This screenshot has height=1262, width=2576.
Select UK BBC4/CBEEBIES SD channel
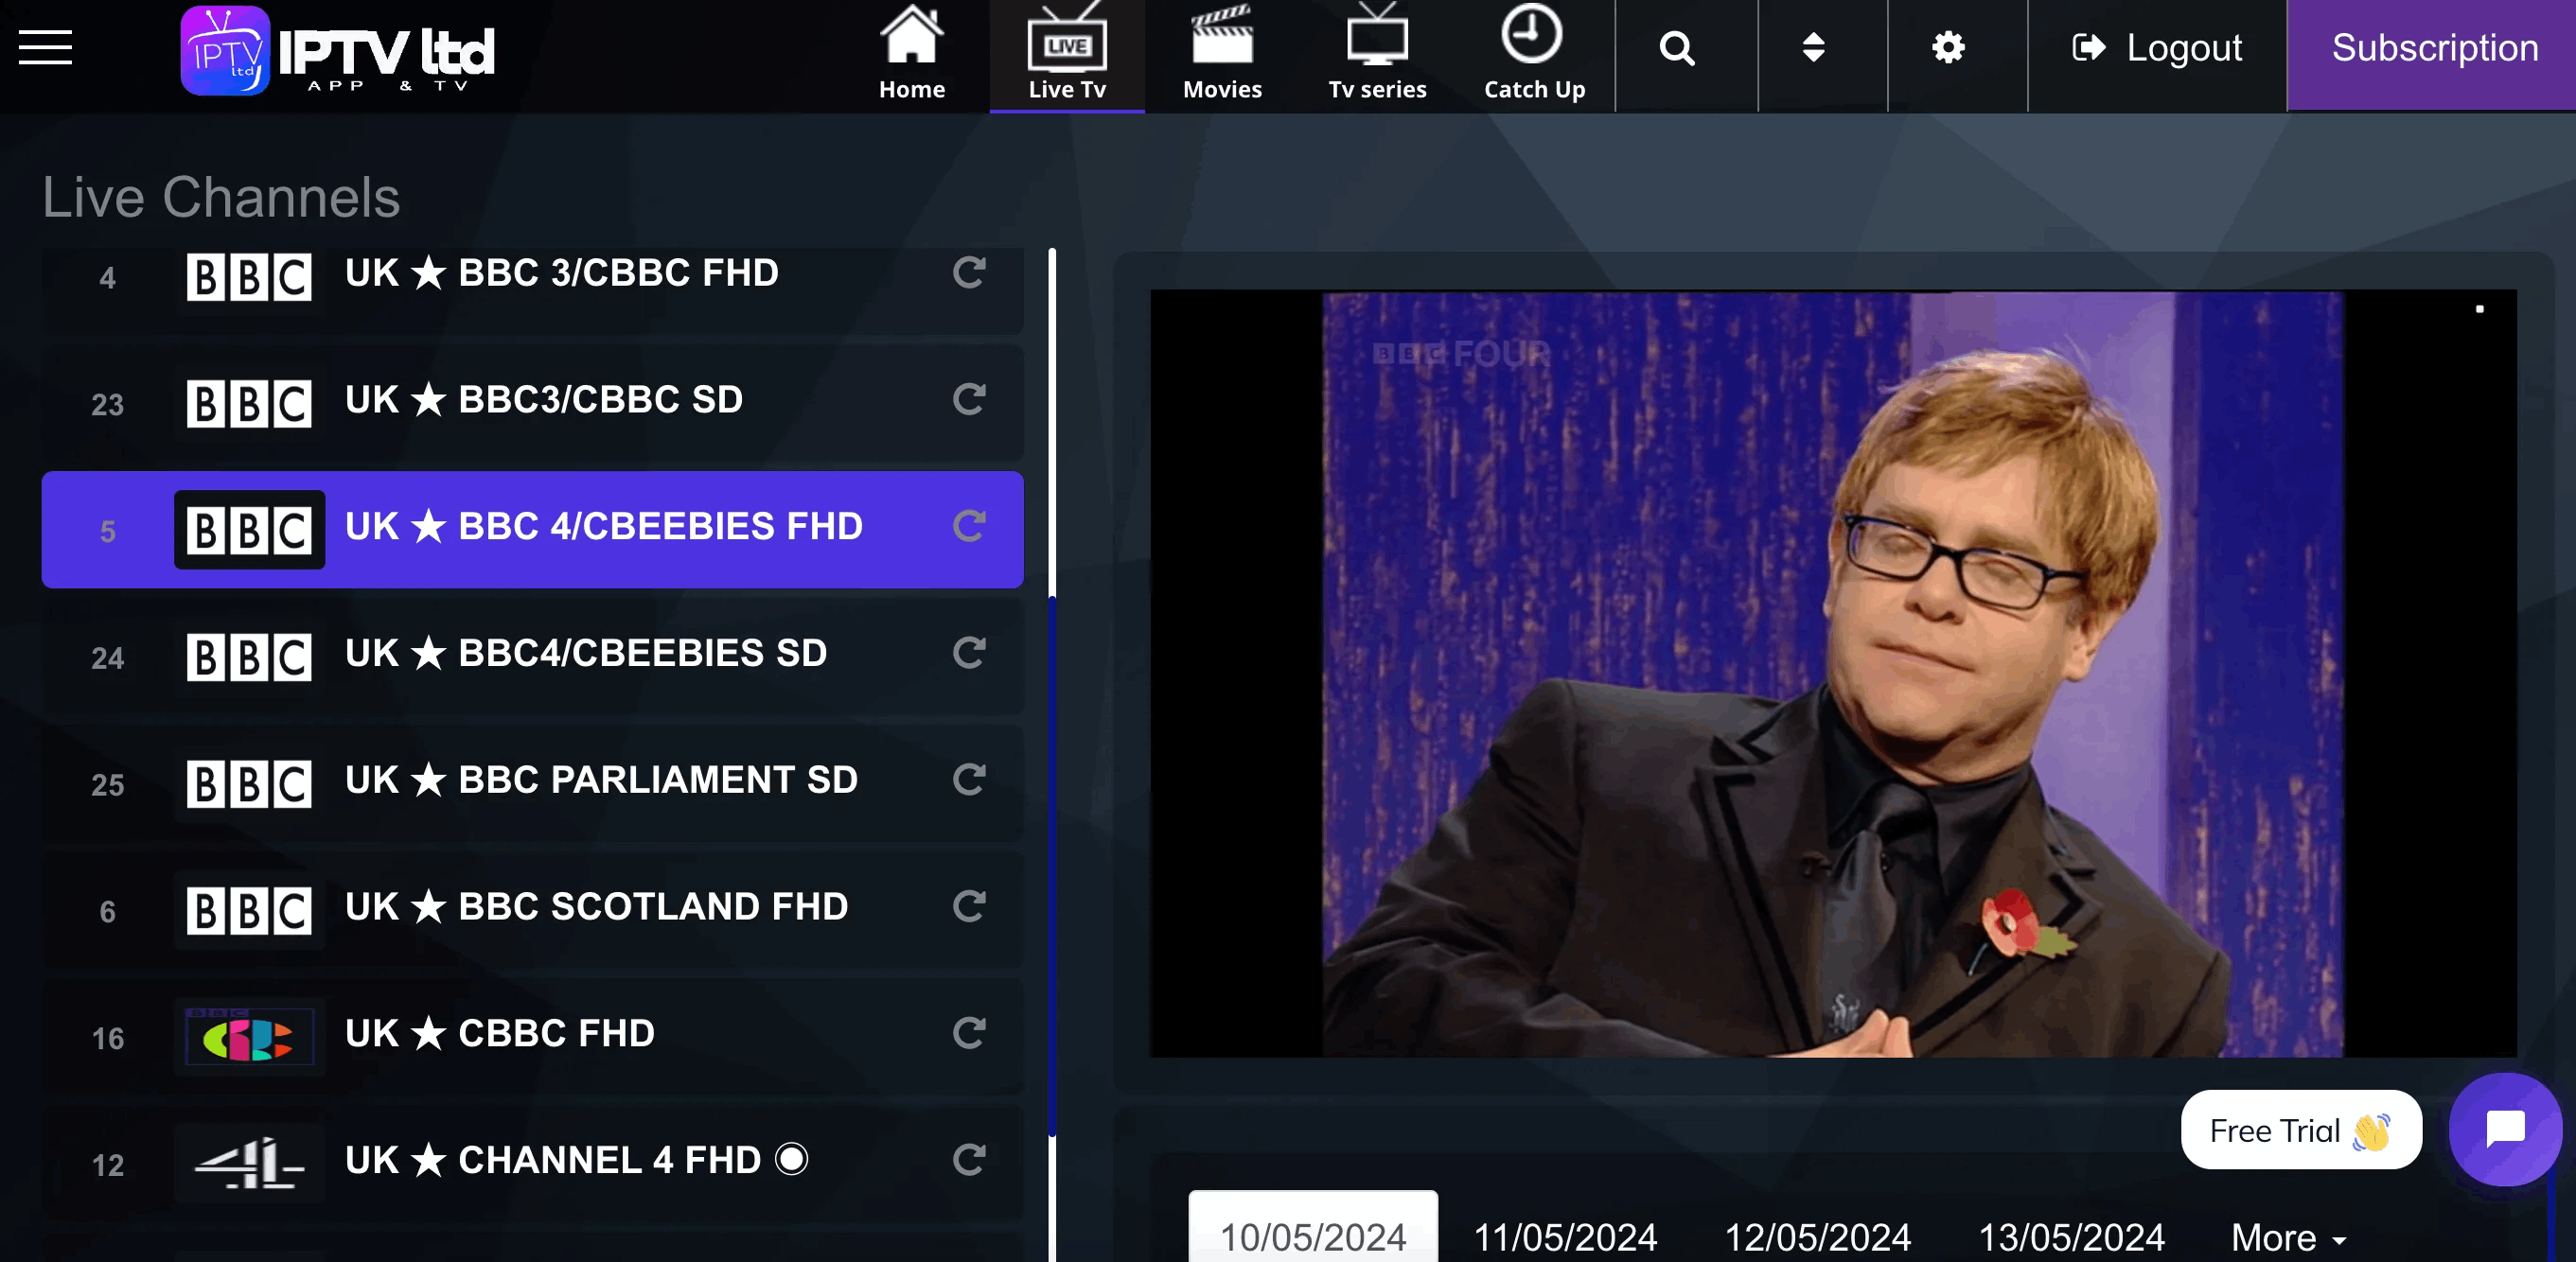pyautogui.click(x=532, y=657)
